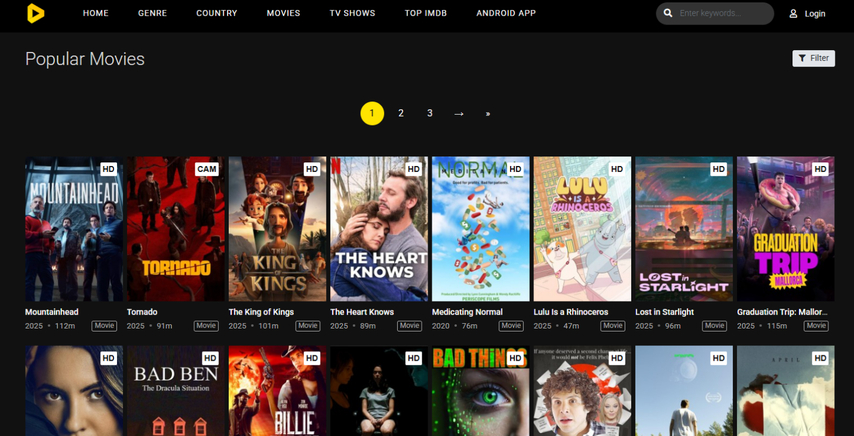The height and width of the screenshot is (436, 854).
Task: Click the Mountainhead title link
Action: 52,312
